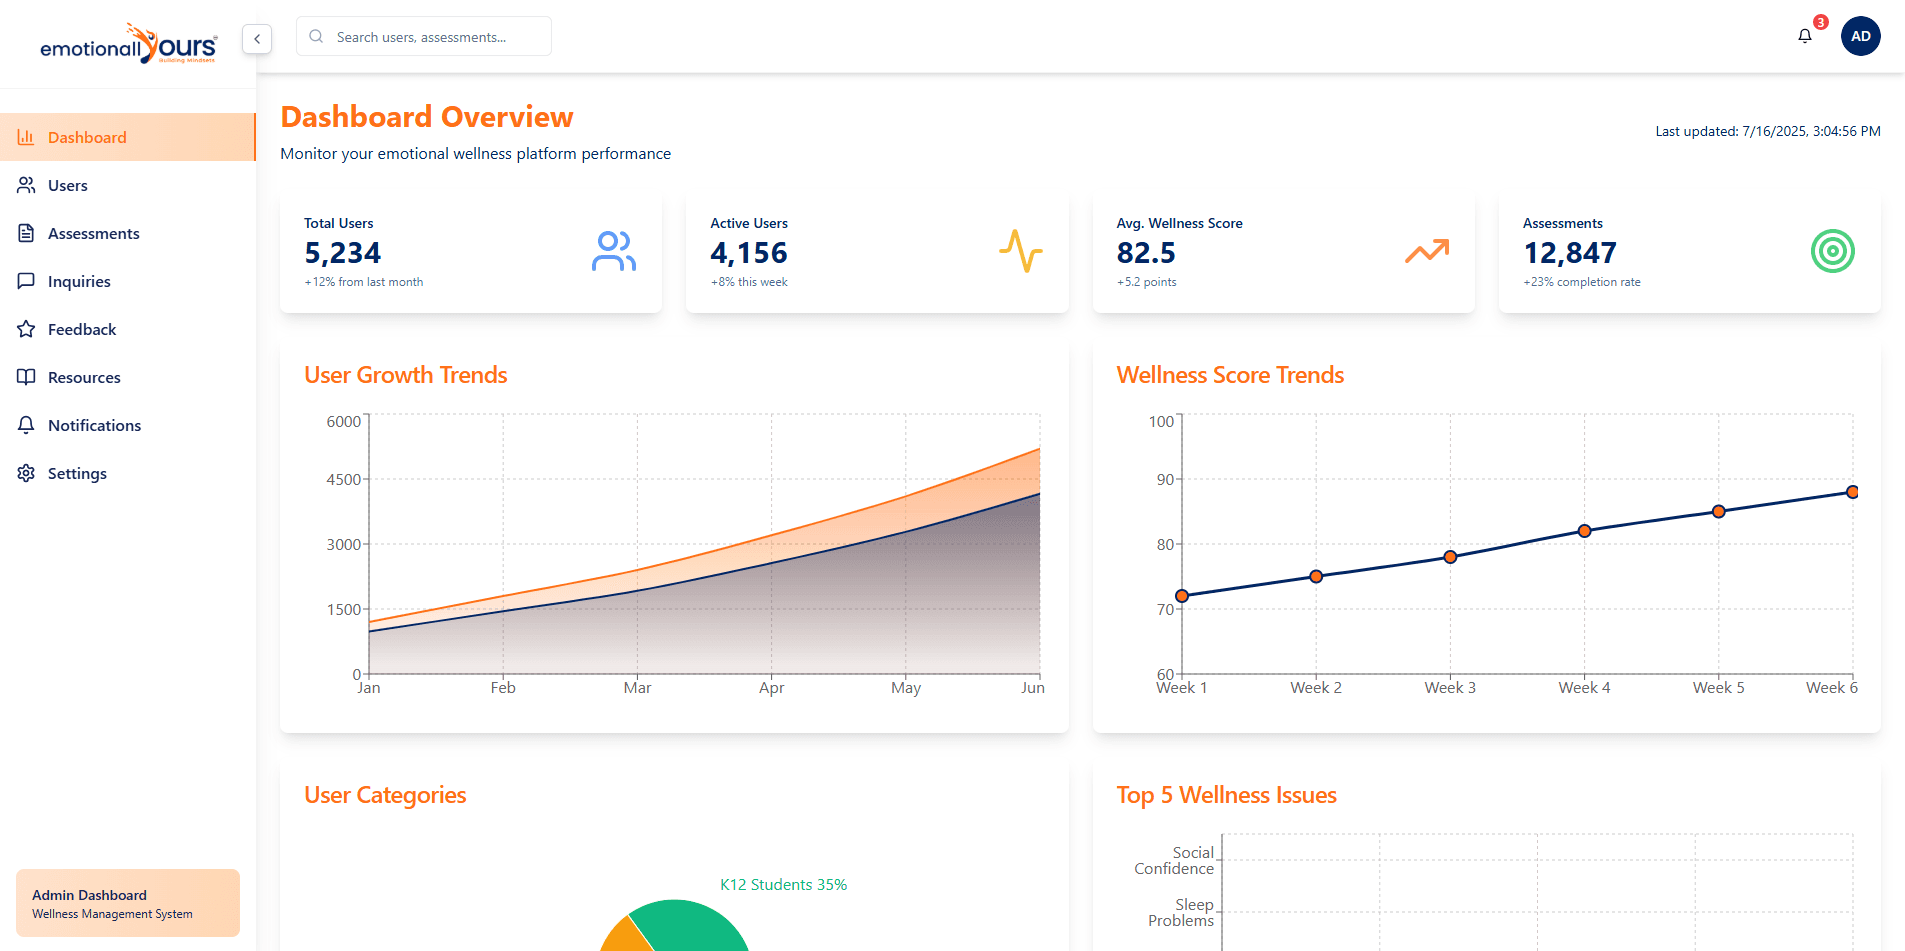Click the wellness score trending arrow icon
This screenshot has width=1905, height=951.
1426,251
